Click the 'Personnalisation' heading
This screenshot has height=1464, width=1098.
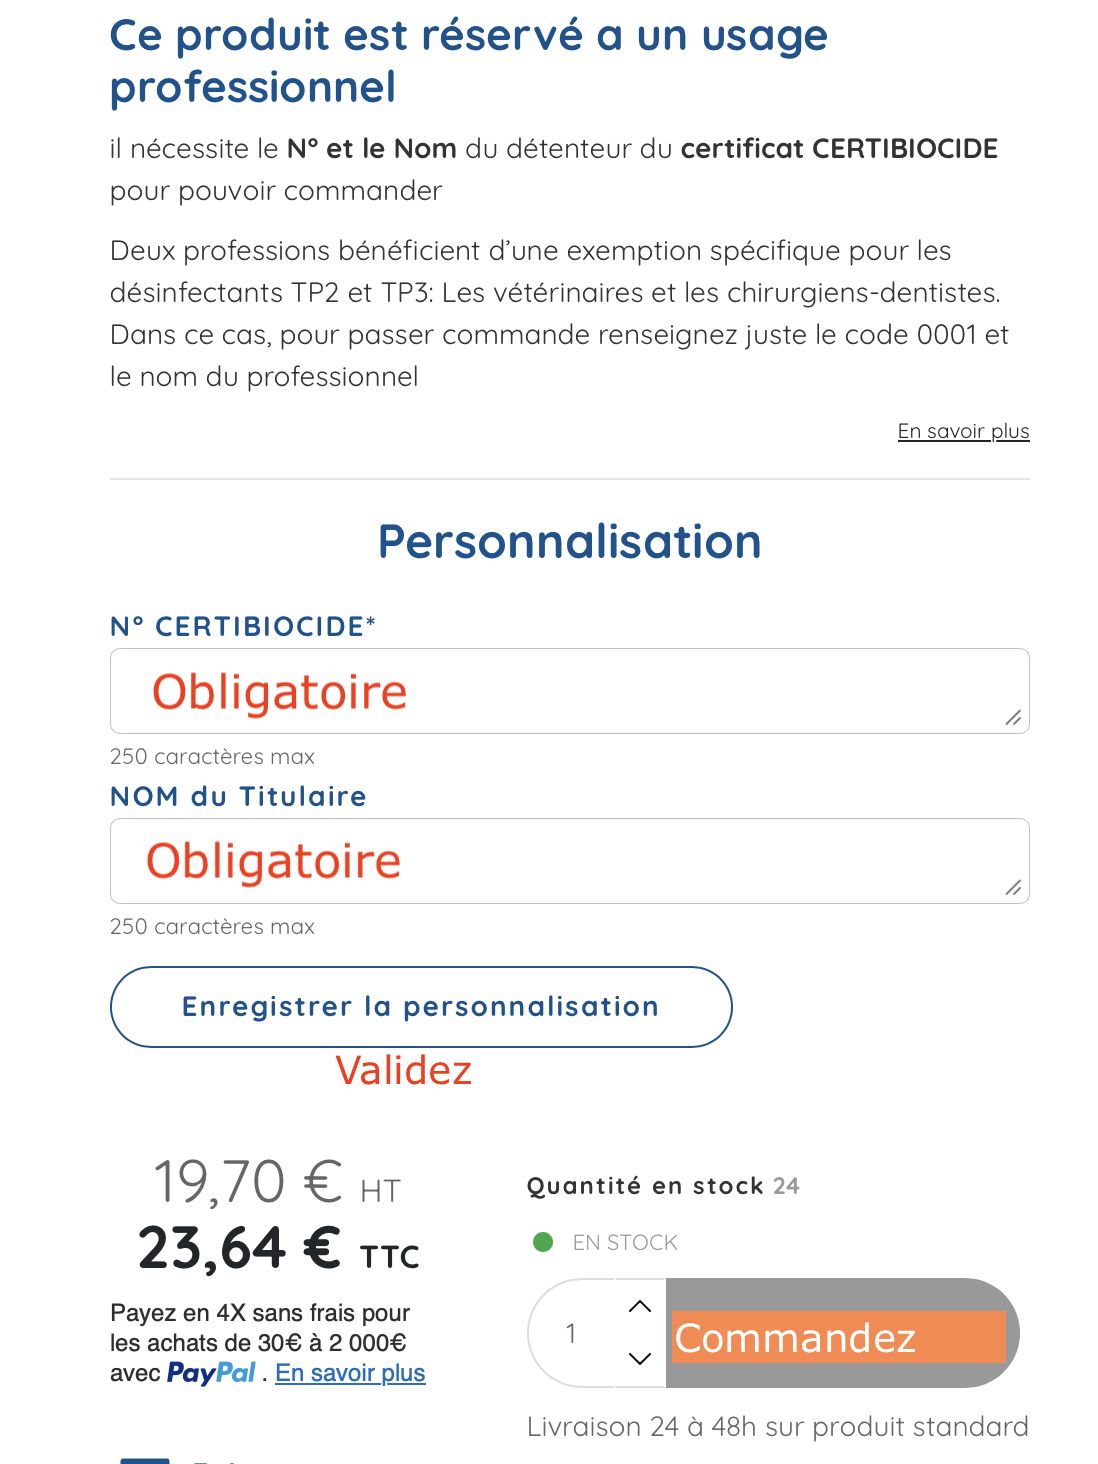click(x=569, y=541)
